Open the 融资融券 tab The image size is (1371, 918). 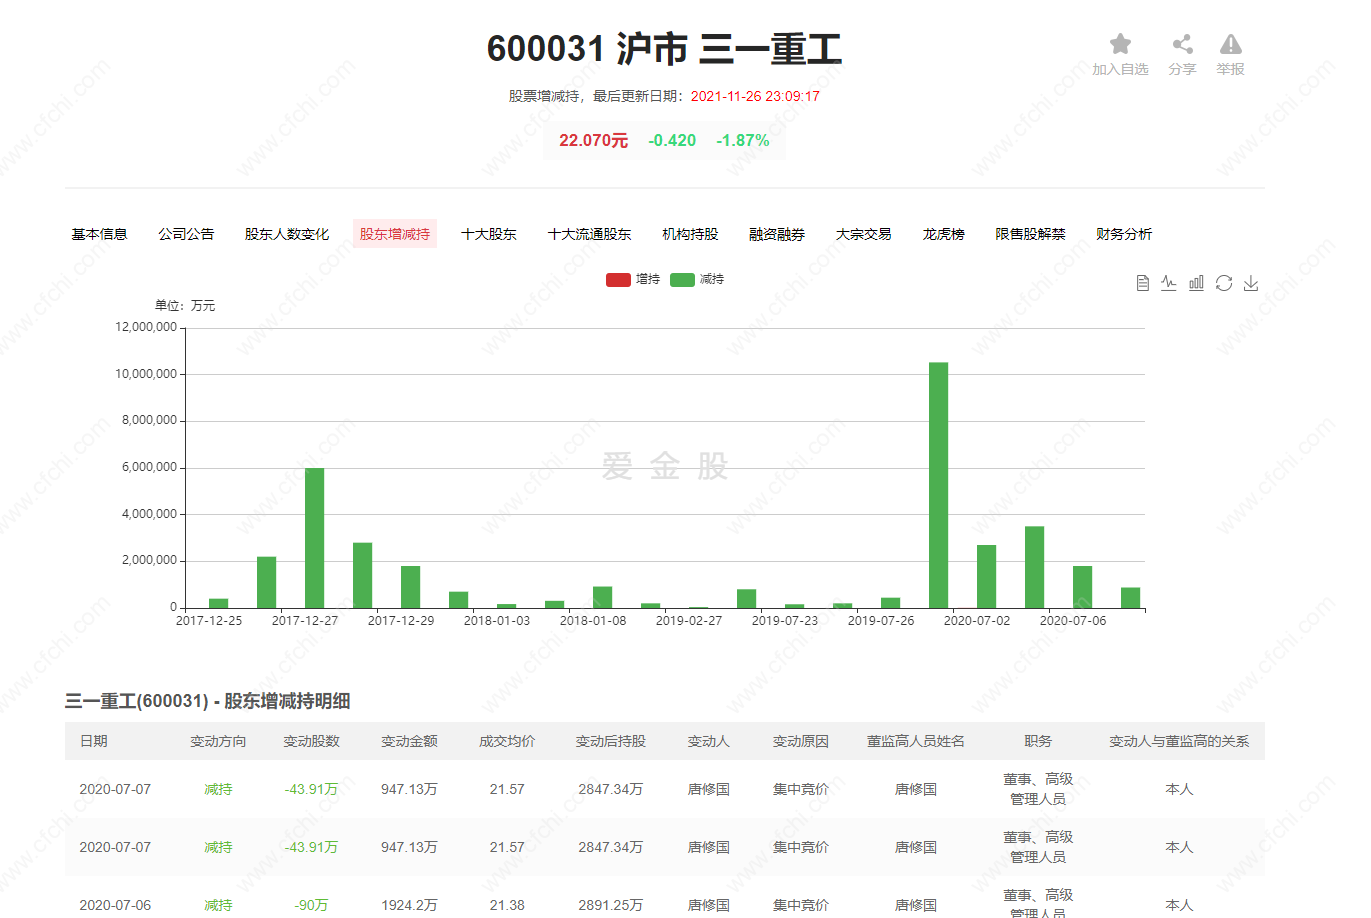click(x=777, y=234)
